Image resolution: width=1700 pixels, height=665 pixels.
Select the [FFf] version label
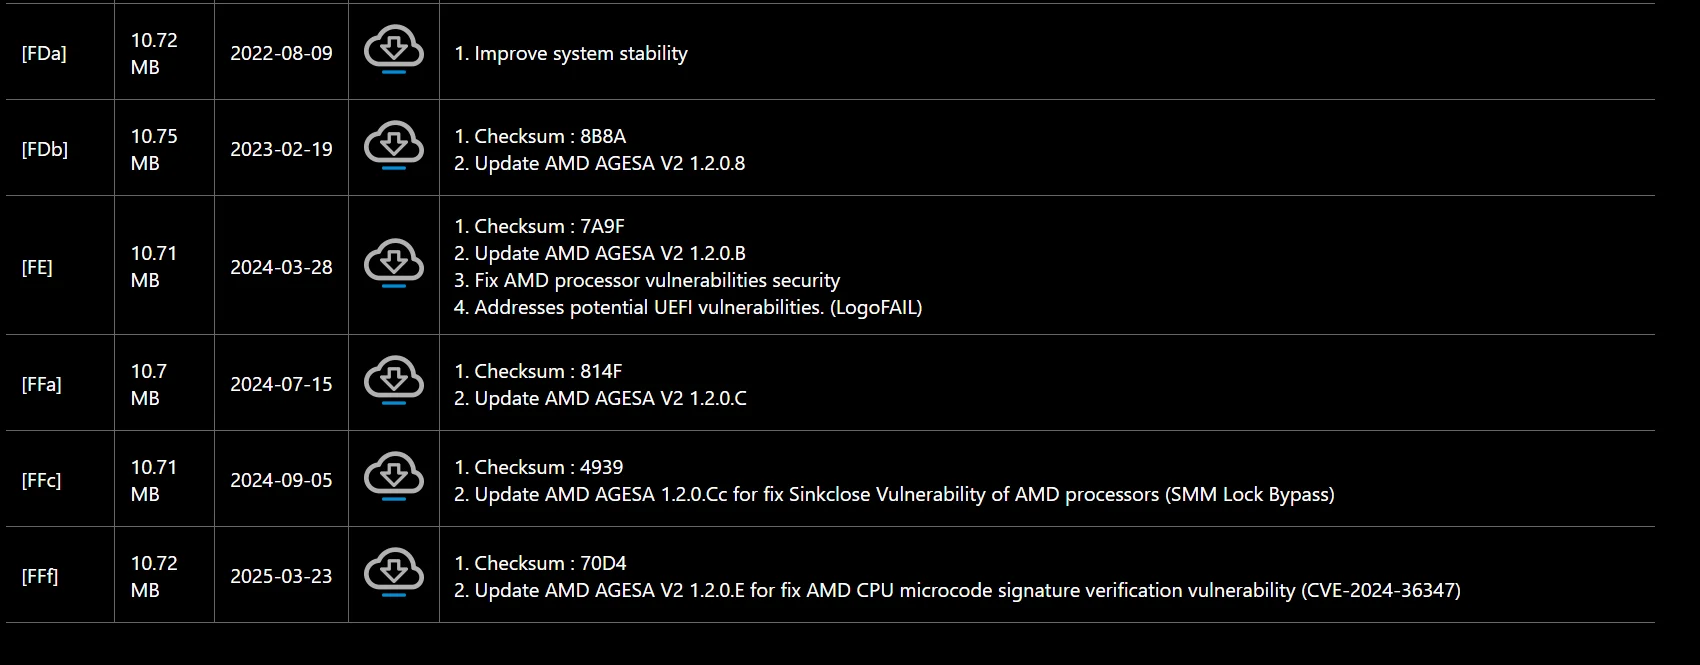click(x=40, y=576)
